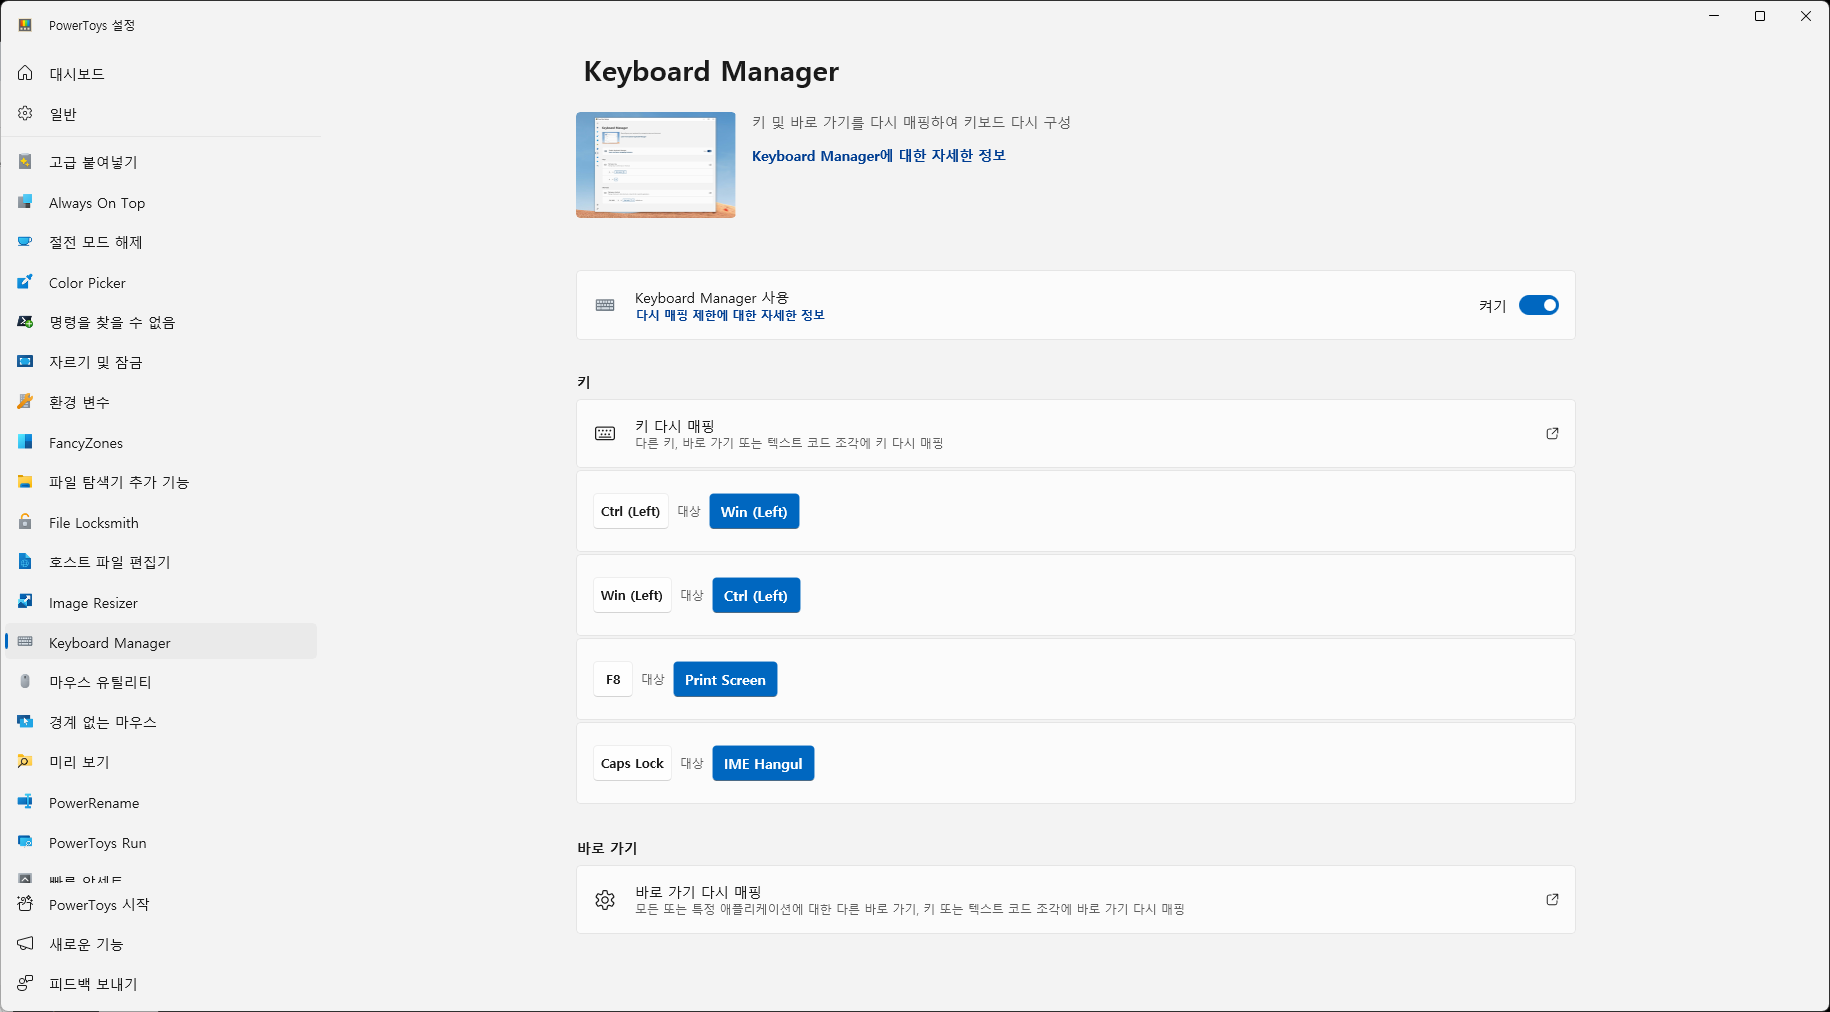Click the 호스트 파일 편집기 icon

pos(25,562)
